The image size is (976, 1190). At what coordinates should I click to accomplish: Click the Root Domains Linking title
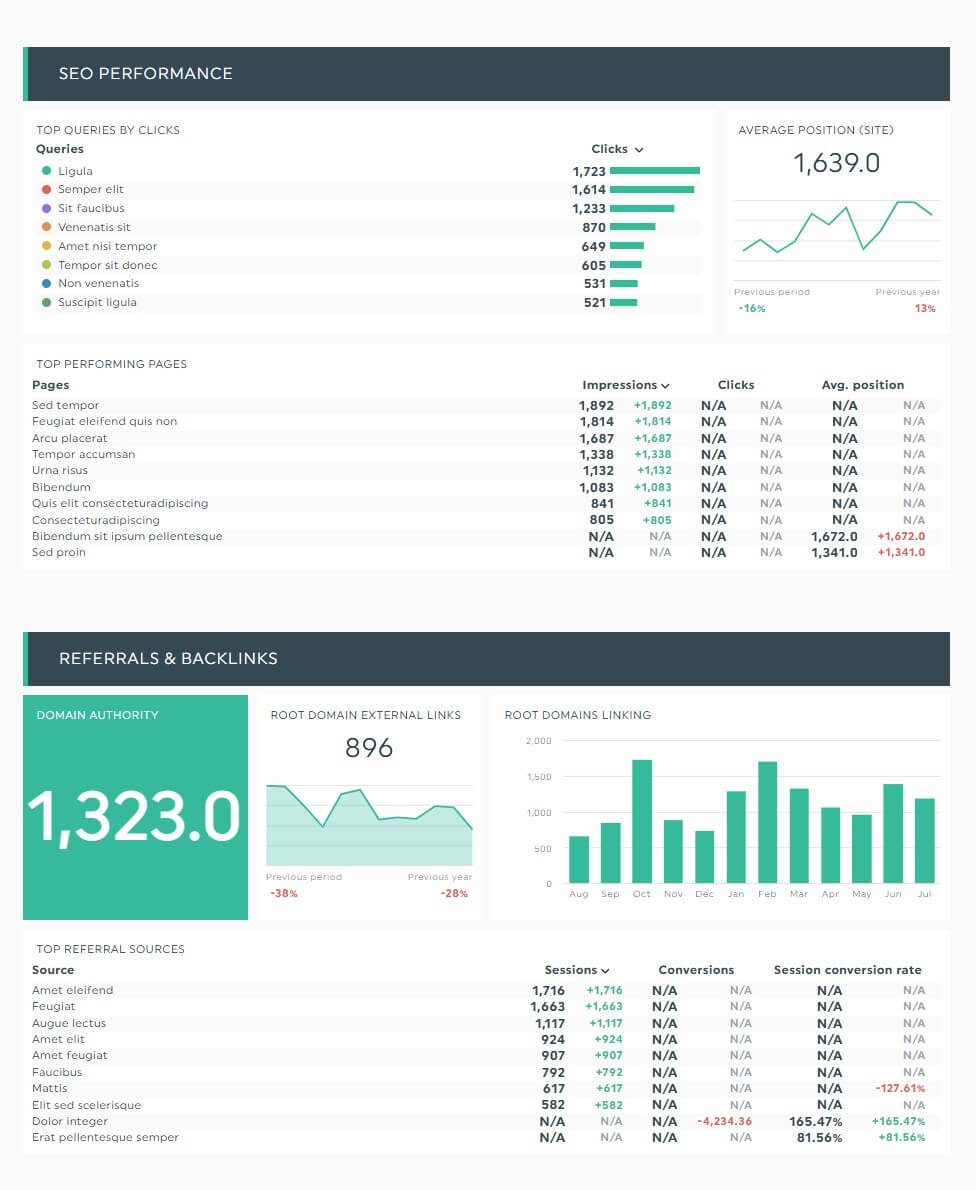tap(578, 715)
